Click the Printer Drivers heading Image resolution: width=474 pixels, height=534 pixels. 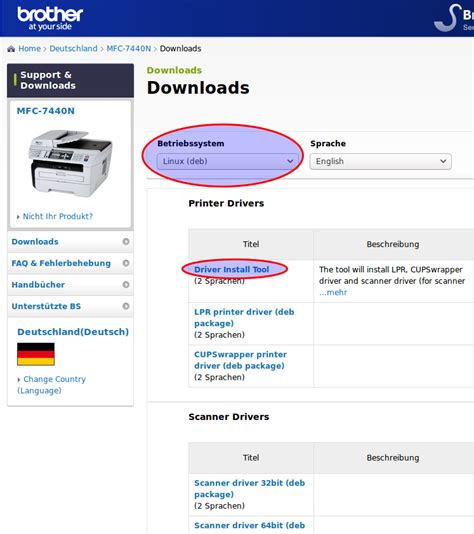tap(226, 203)
